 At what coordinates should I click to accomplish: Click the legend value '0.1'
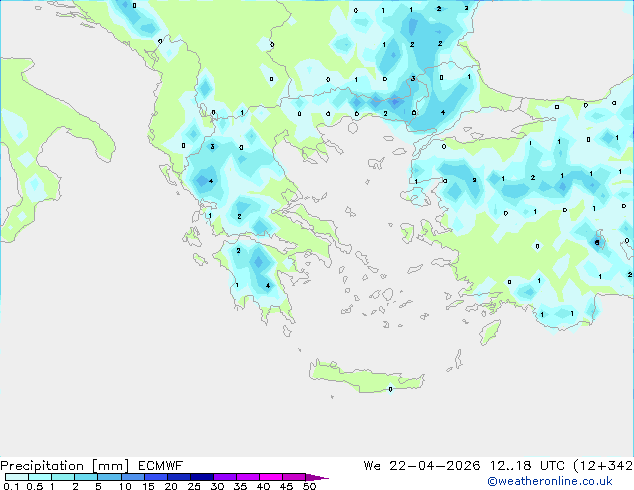(11, 486)
